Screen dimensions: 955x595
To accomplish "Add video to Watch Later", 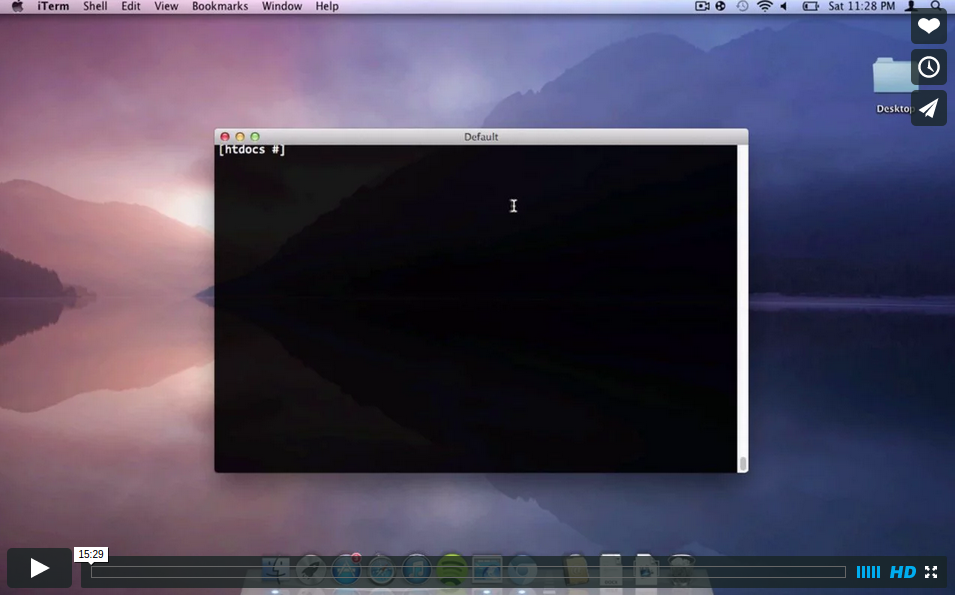I will pos(928,67).
